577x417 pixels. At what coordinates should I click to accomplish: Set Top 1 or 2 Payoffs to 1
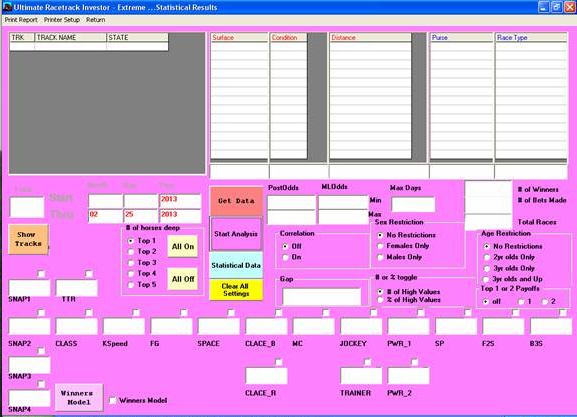pos(521,301)
